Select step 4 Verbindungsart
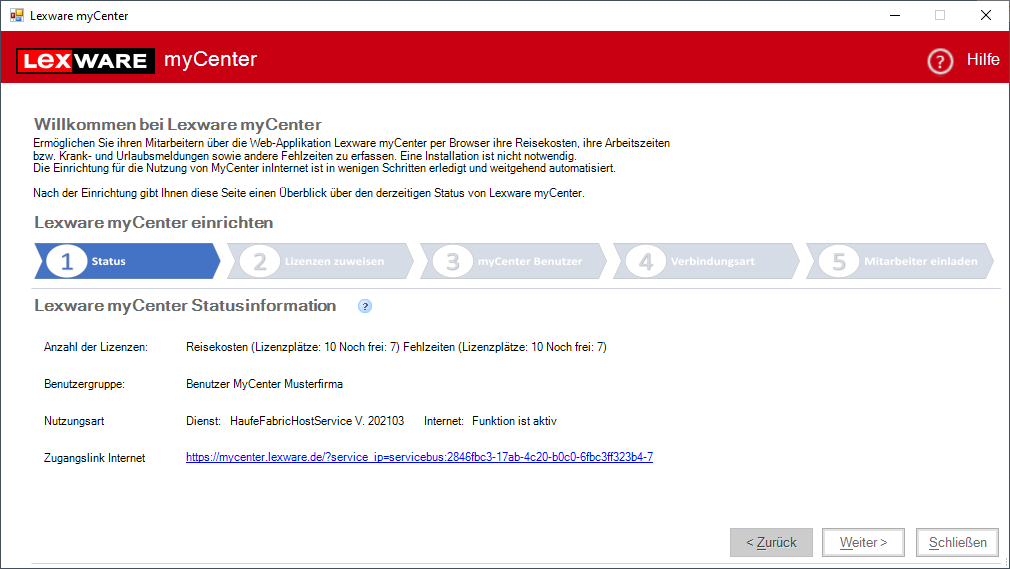The image size is (1010, 569). 707,261
